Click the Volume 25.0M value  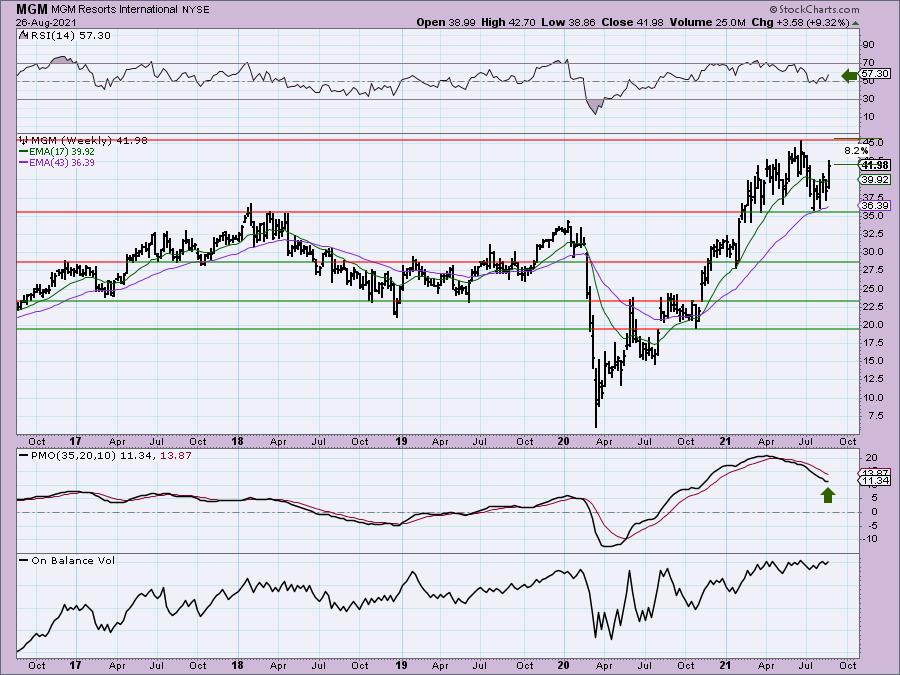click(x=707, y=22)
